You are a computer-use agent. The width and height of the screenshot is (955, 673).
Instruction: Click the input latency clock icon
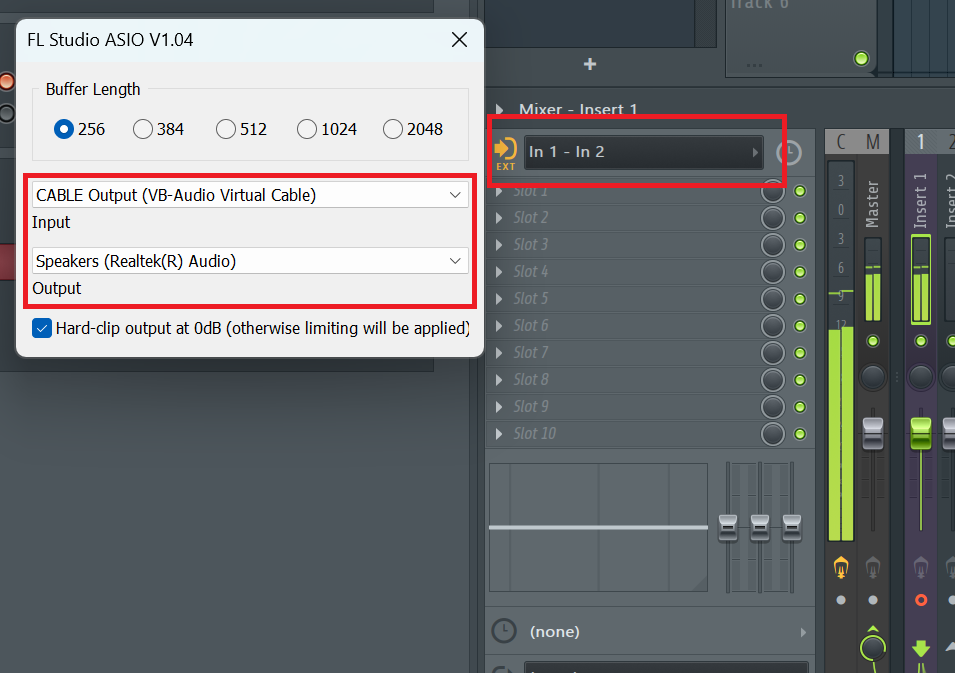point(789,152)
